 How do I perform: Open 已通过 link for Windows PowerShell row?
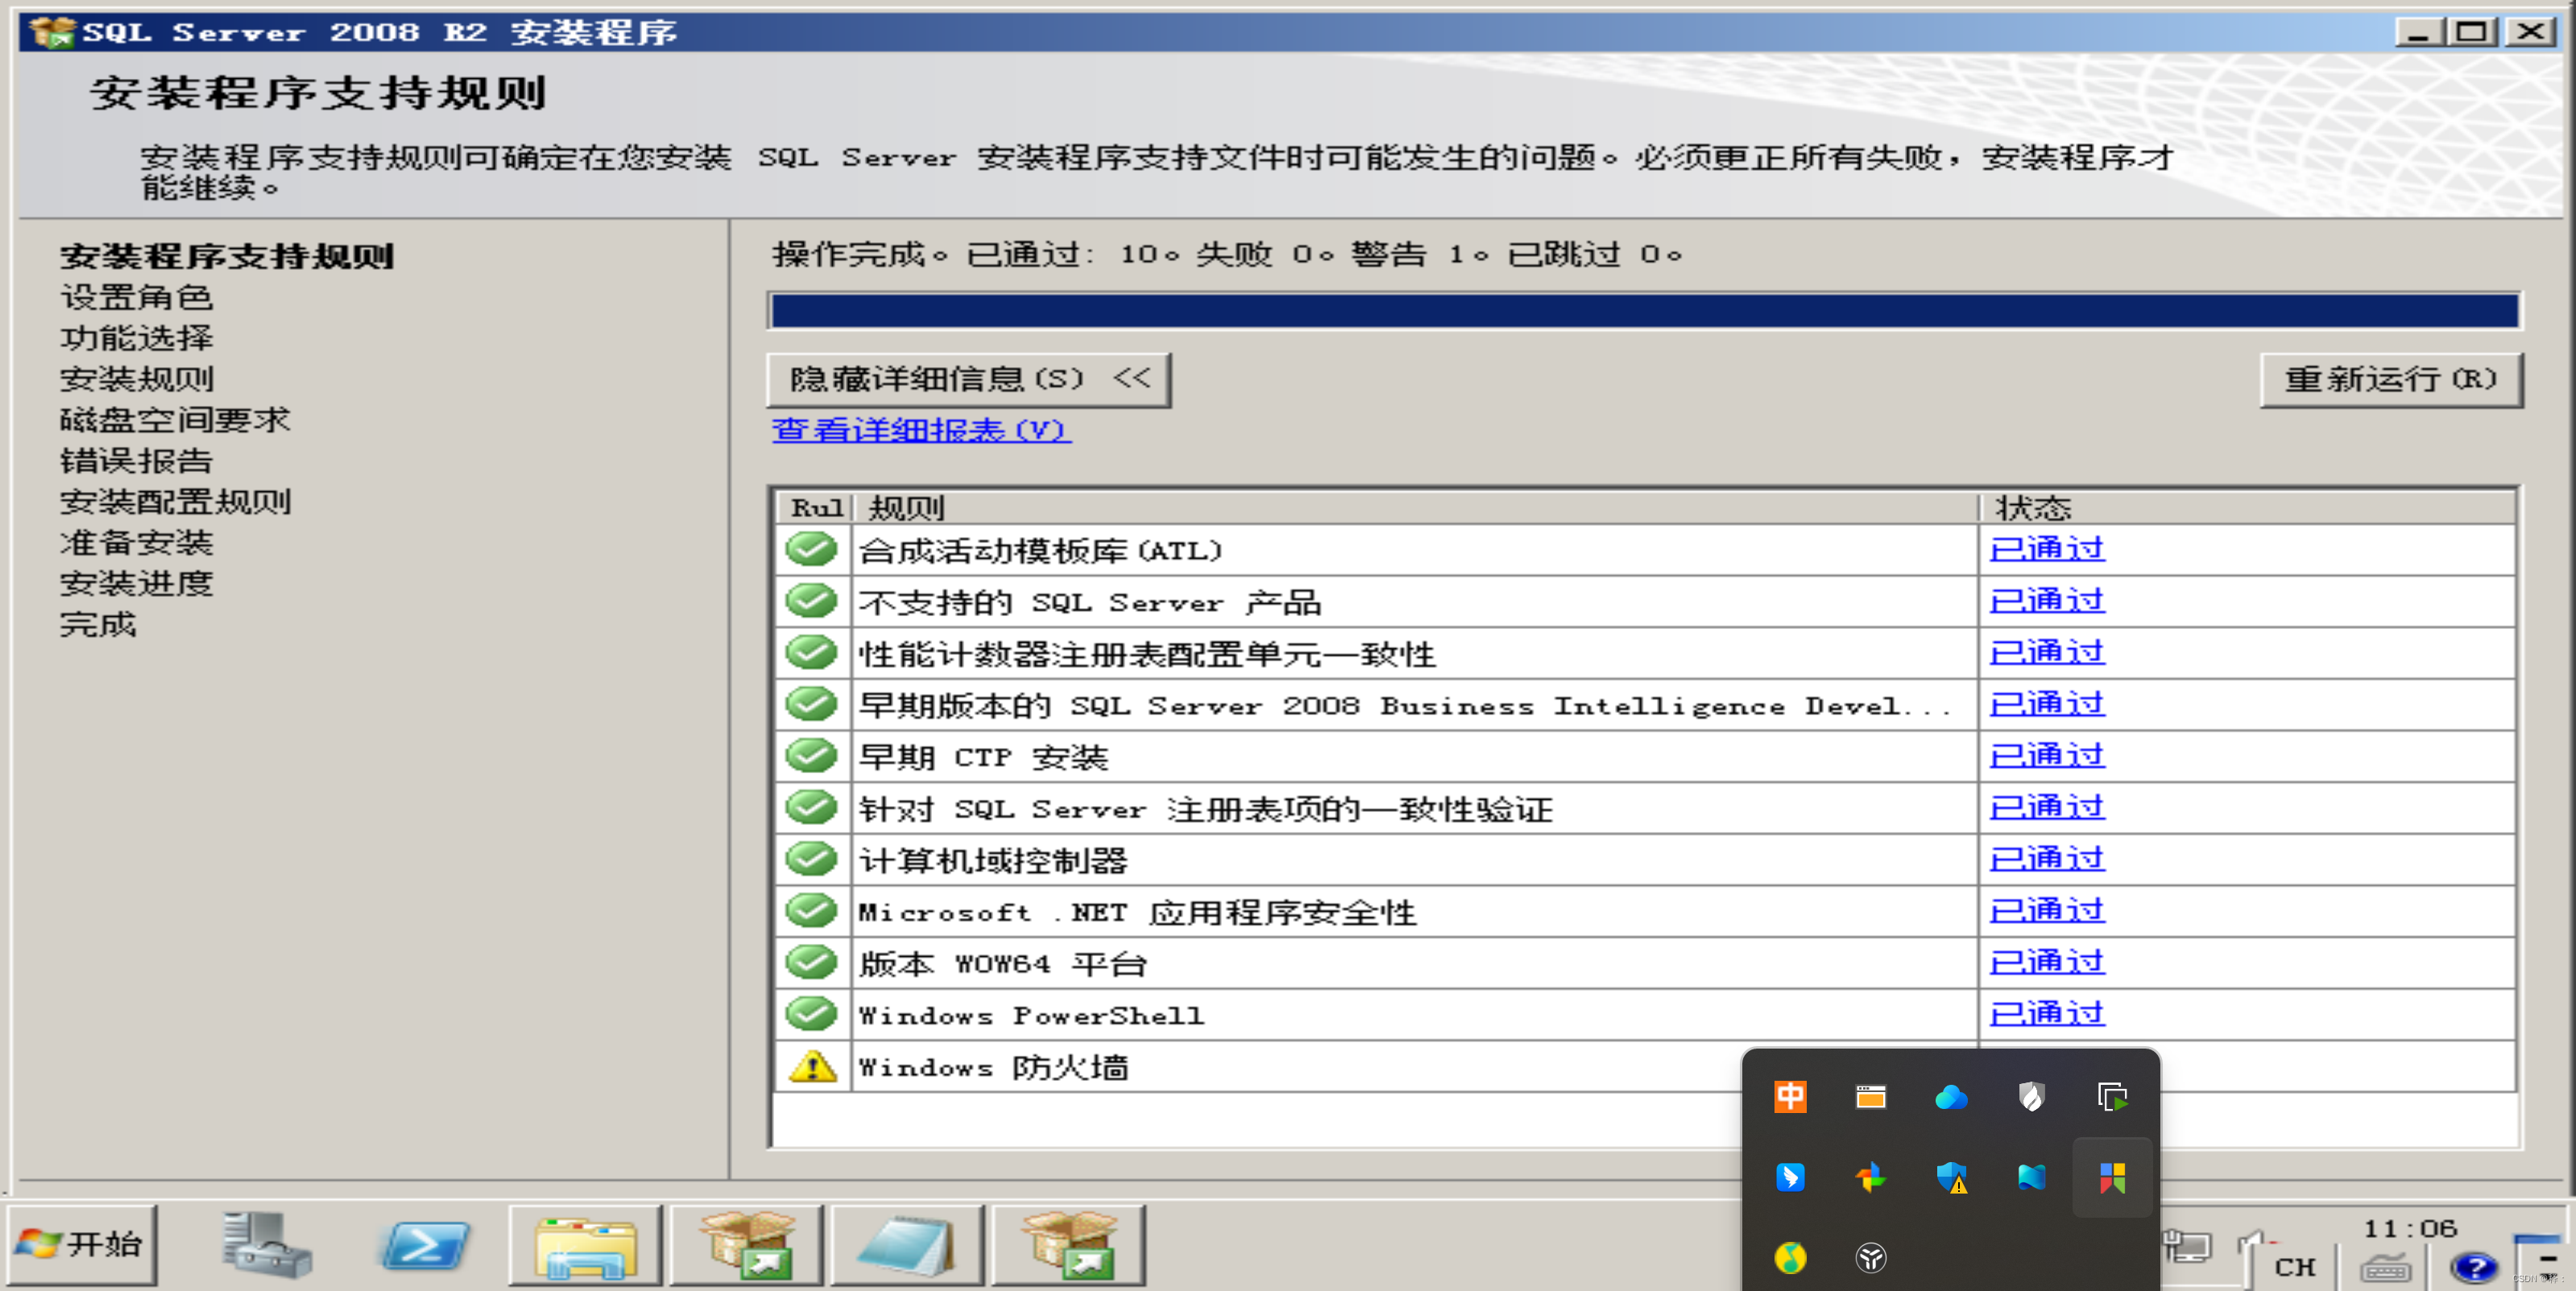point(2047,1015)
